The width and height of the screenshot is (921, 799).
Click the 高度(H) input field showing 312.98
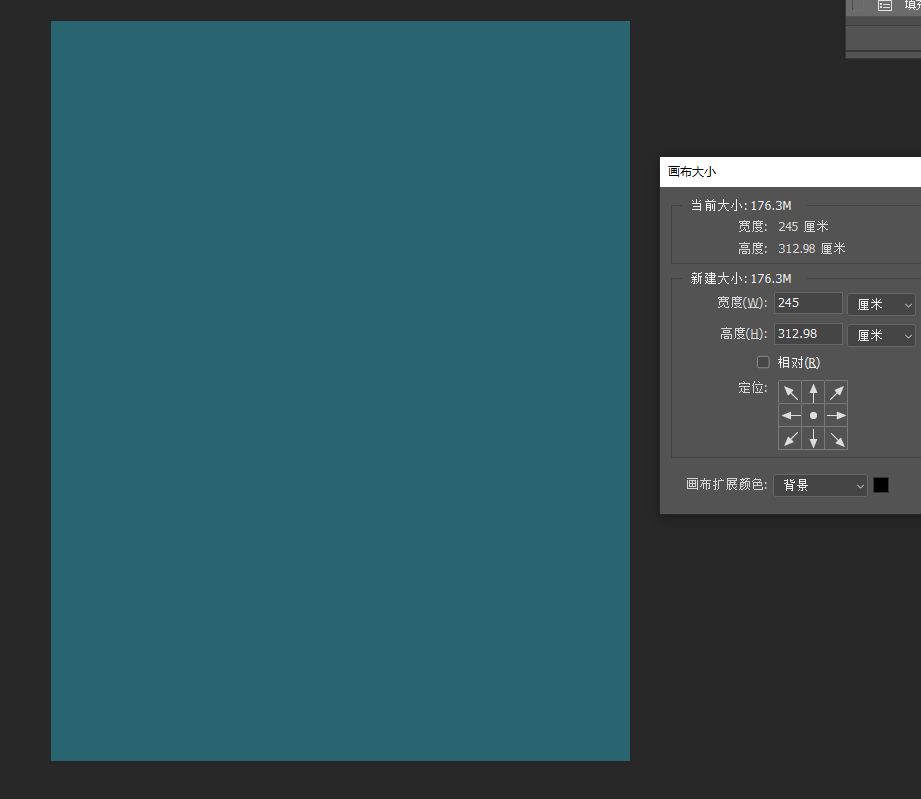tap(808, 334)
